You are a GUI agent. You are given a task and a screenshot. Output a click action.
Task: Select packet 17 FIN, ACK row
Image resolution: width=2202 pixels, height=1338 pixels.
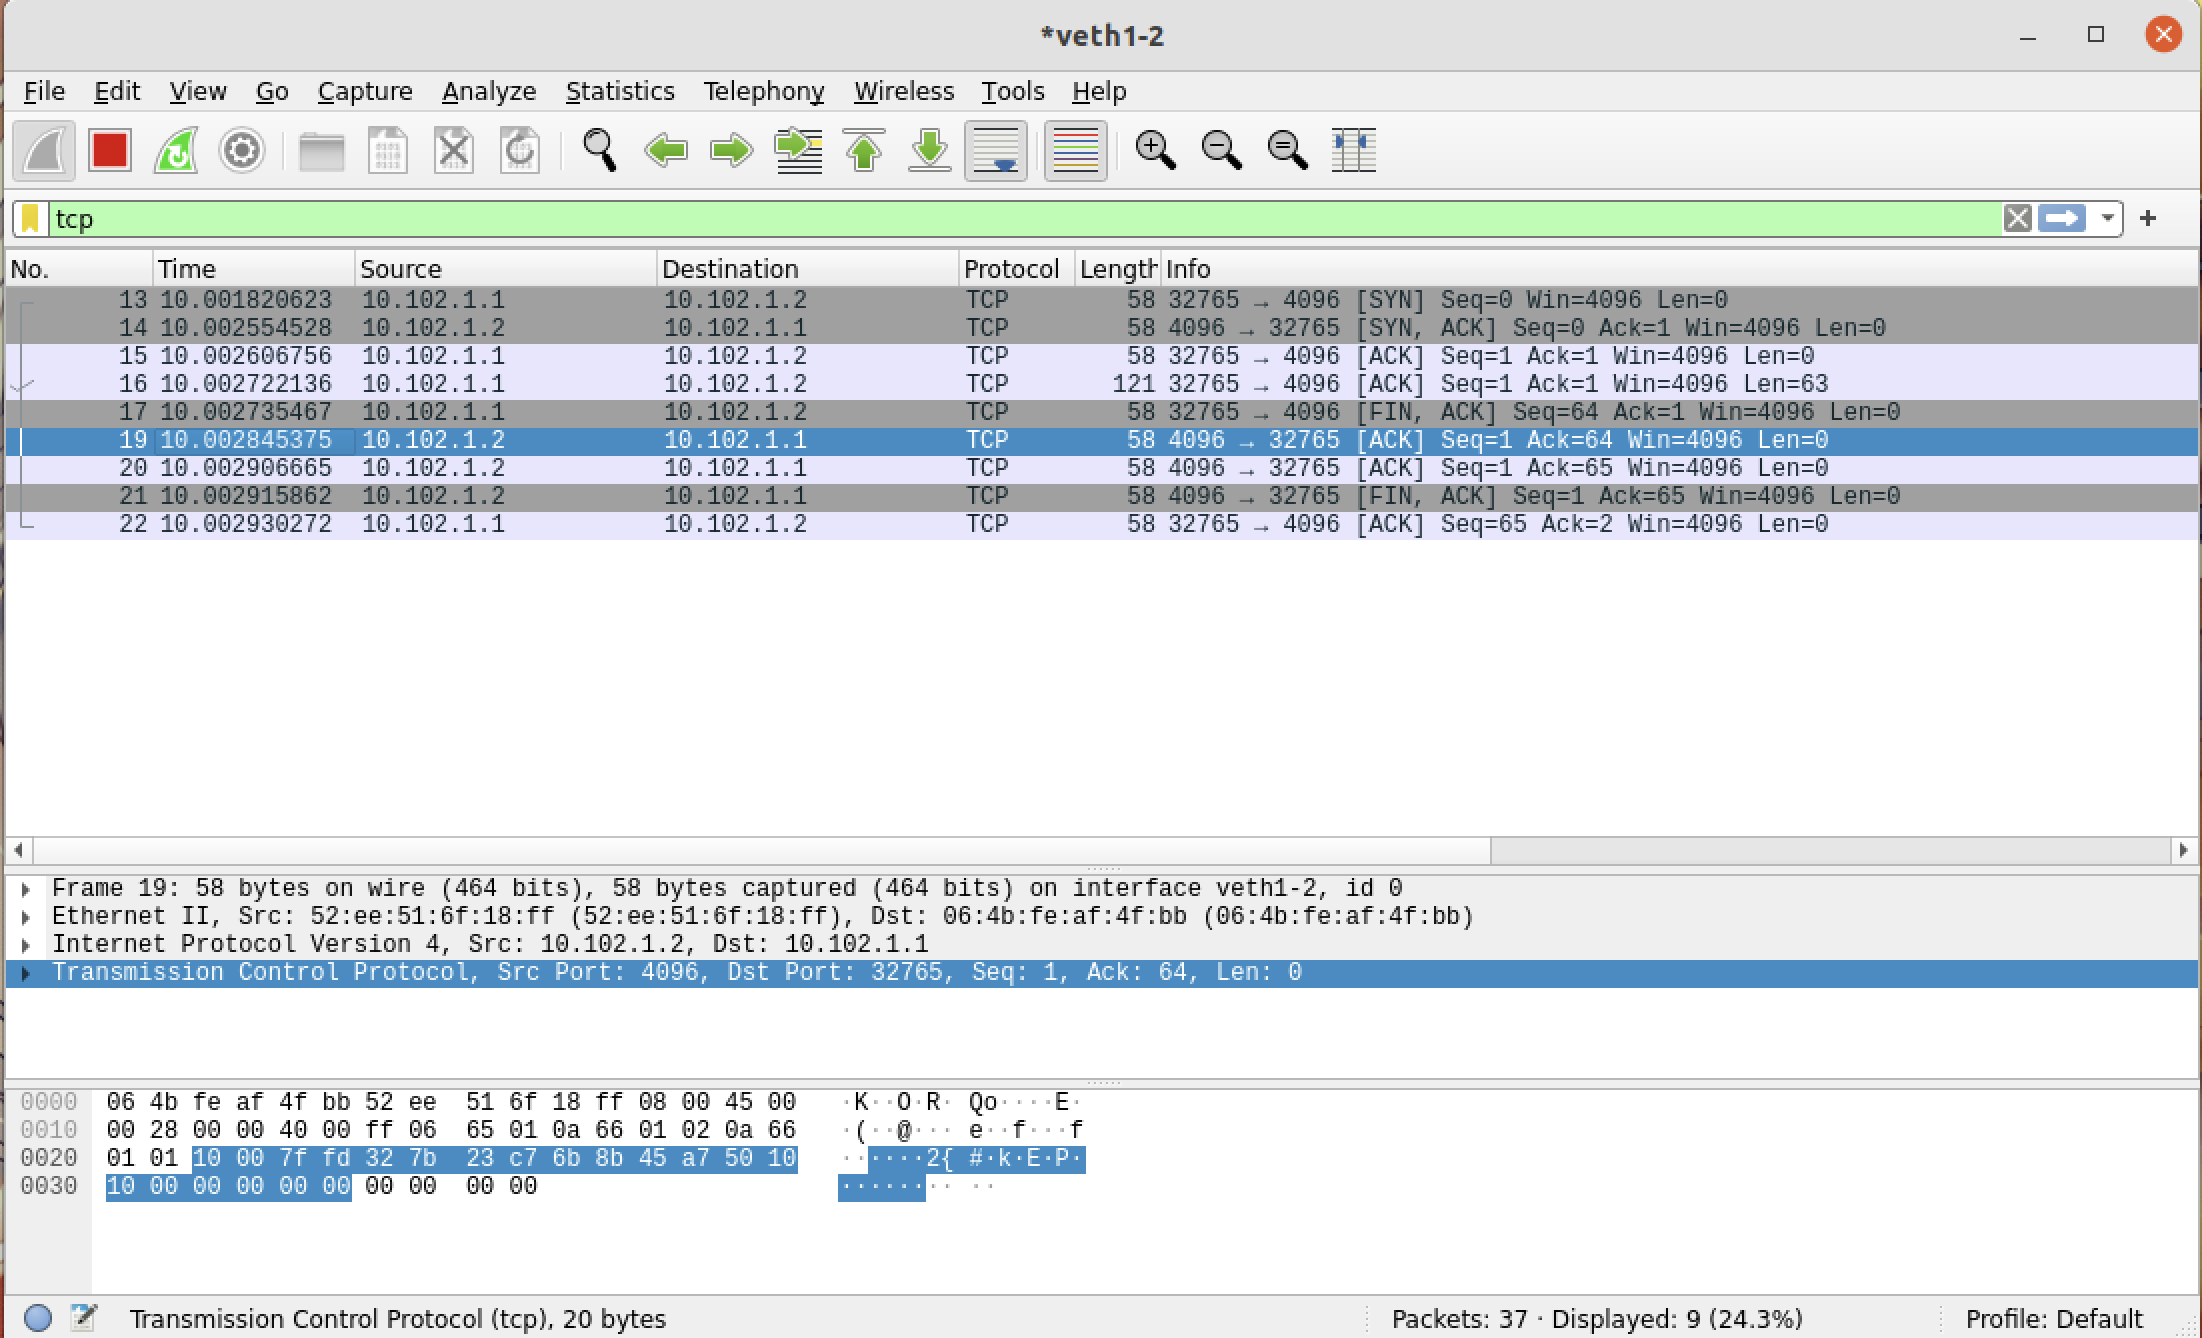[x=1102, y=412]
